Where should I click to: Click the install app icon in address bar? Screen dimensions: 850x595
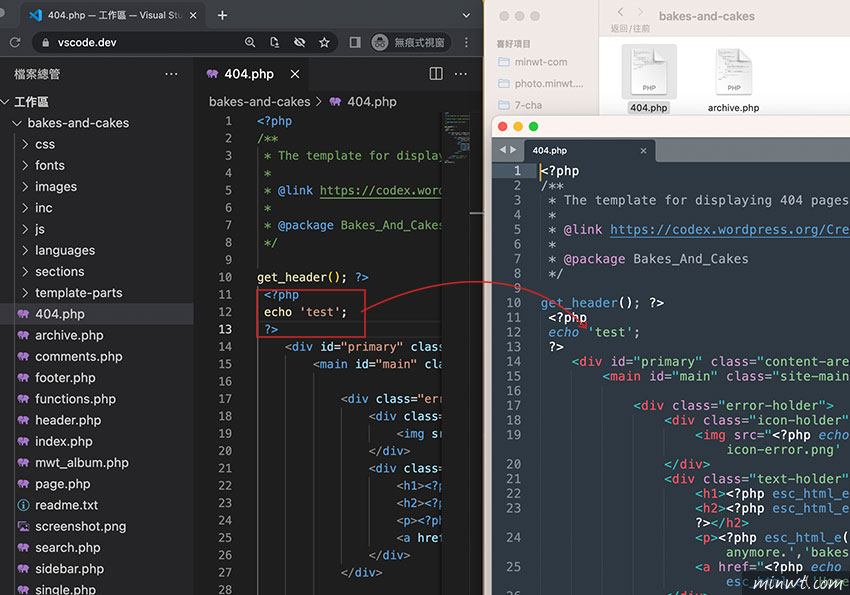click(x=275, y=42)
